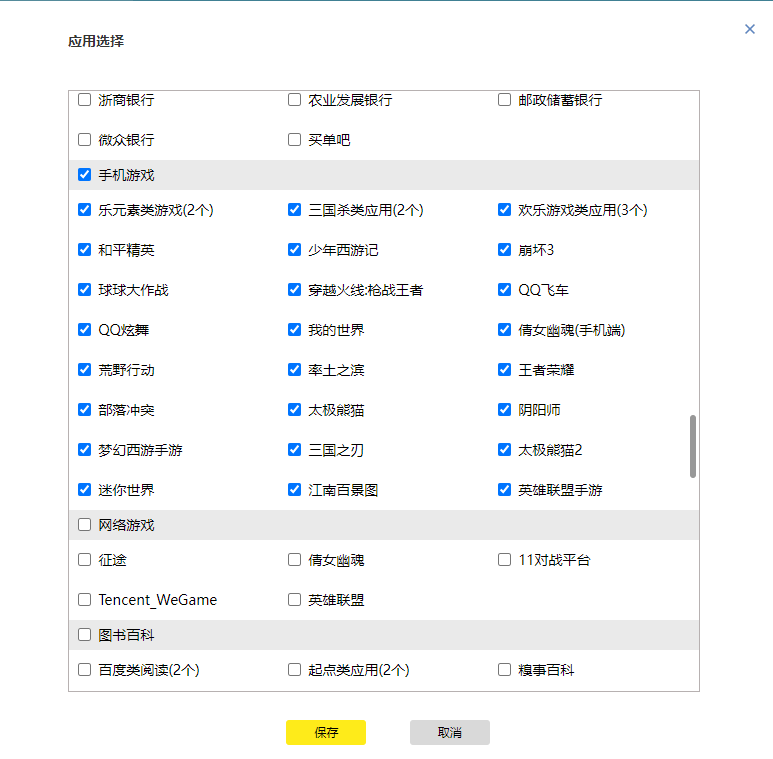Uncheck 欢乐游戏类应用(3个)
773x759 pixels.
point(504,209)
